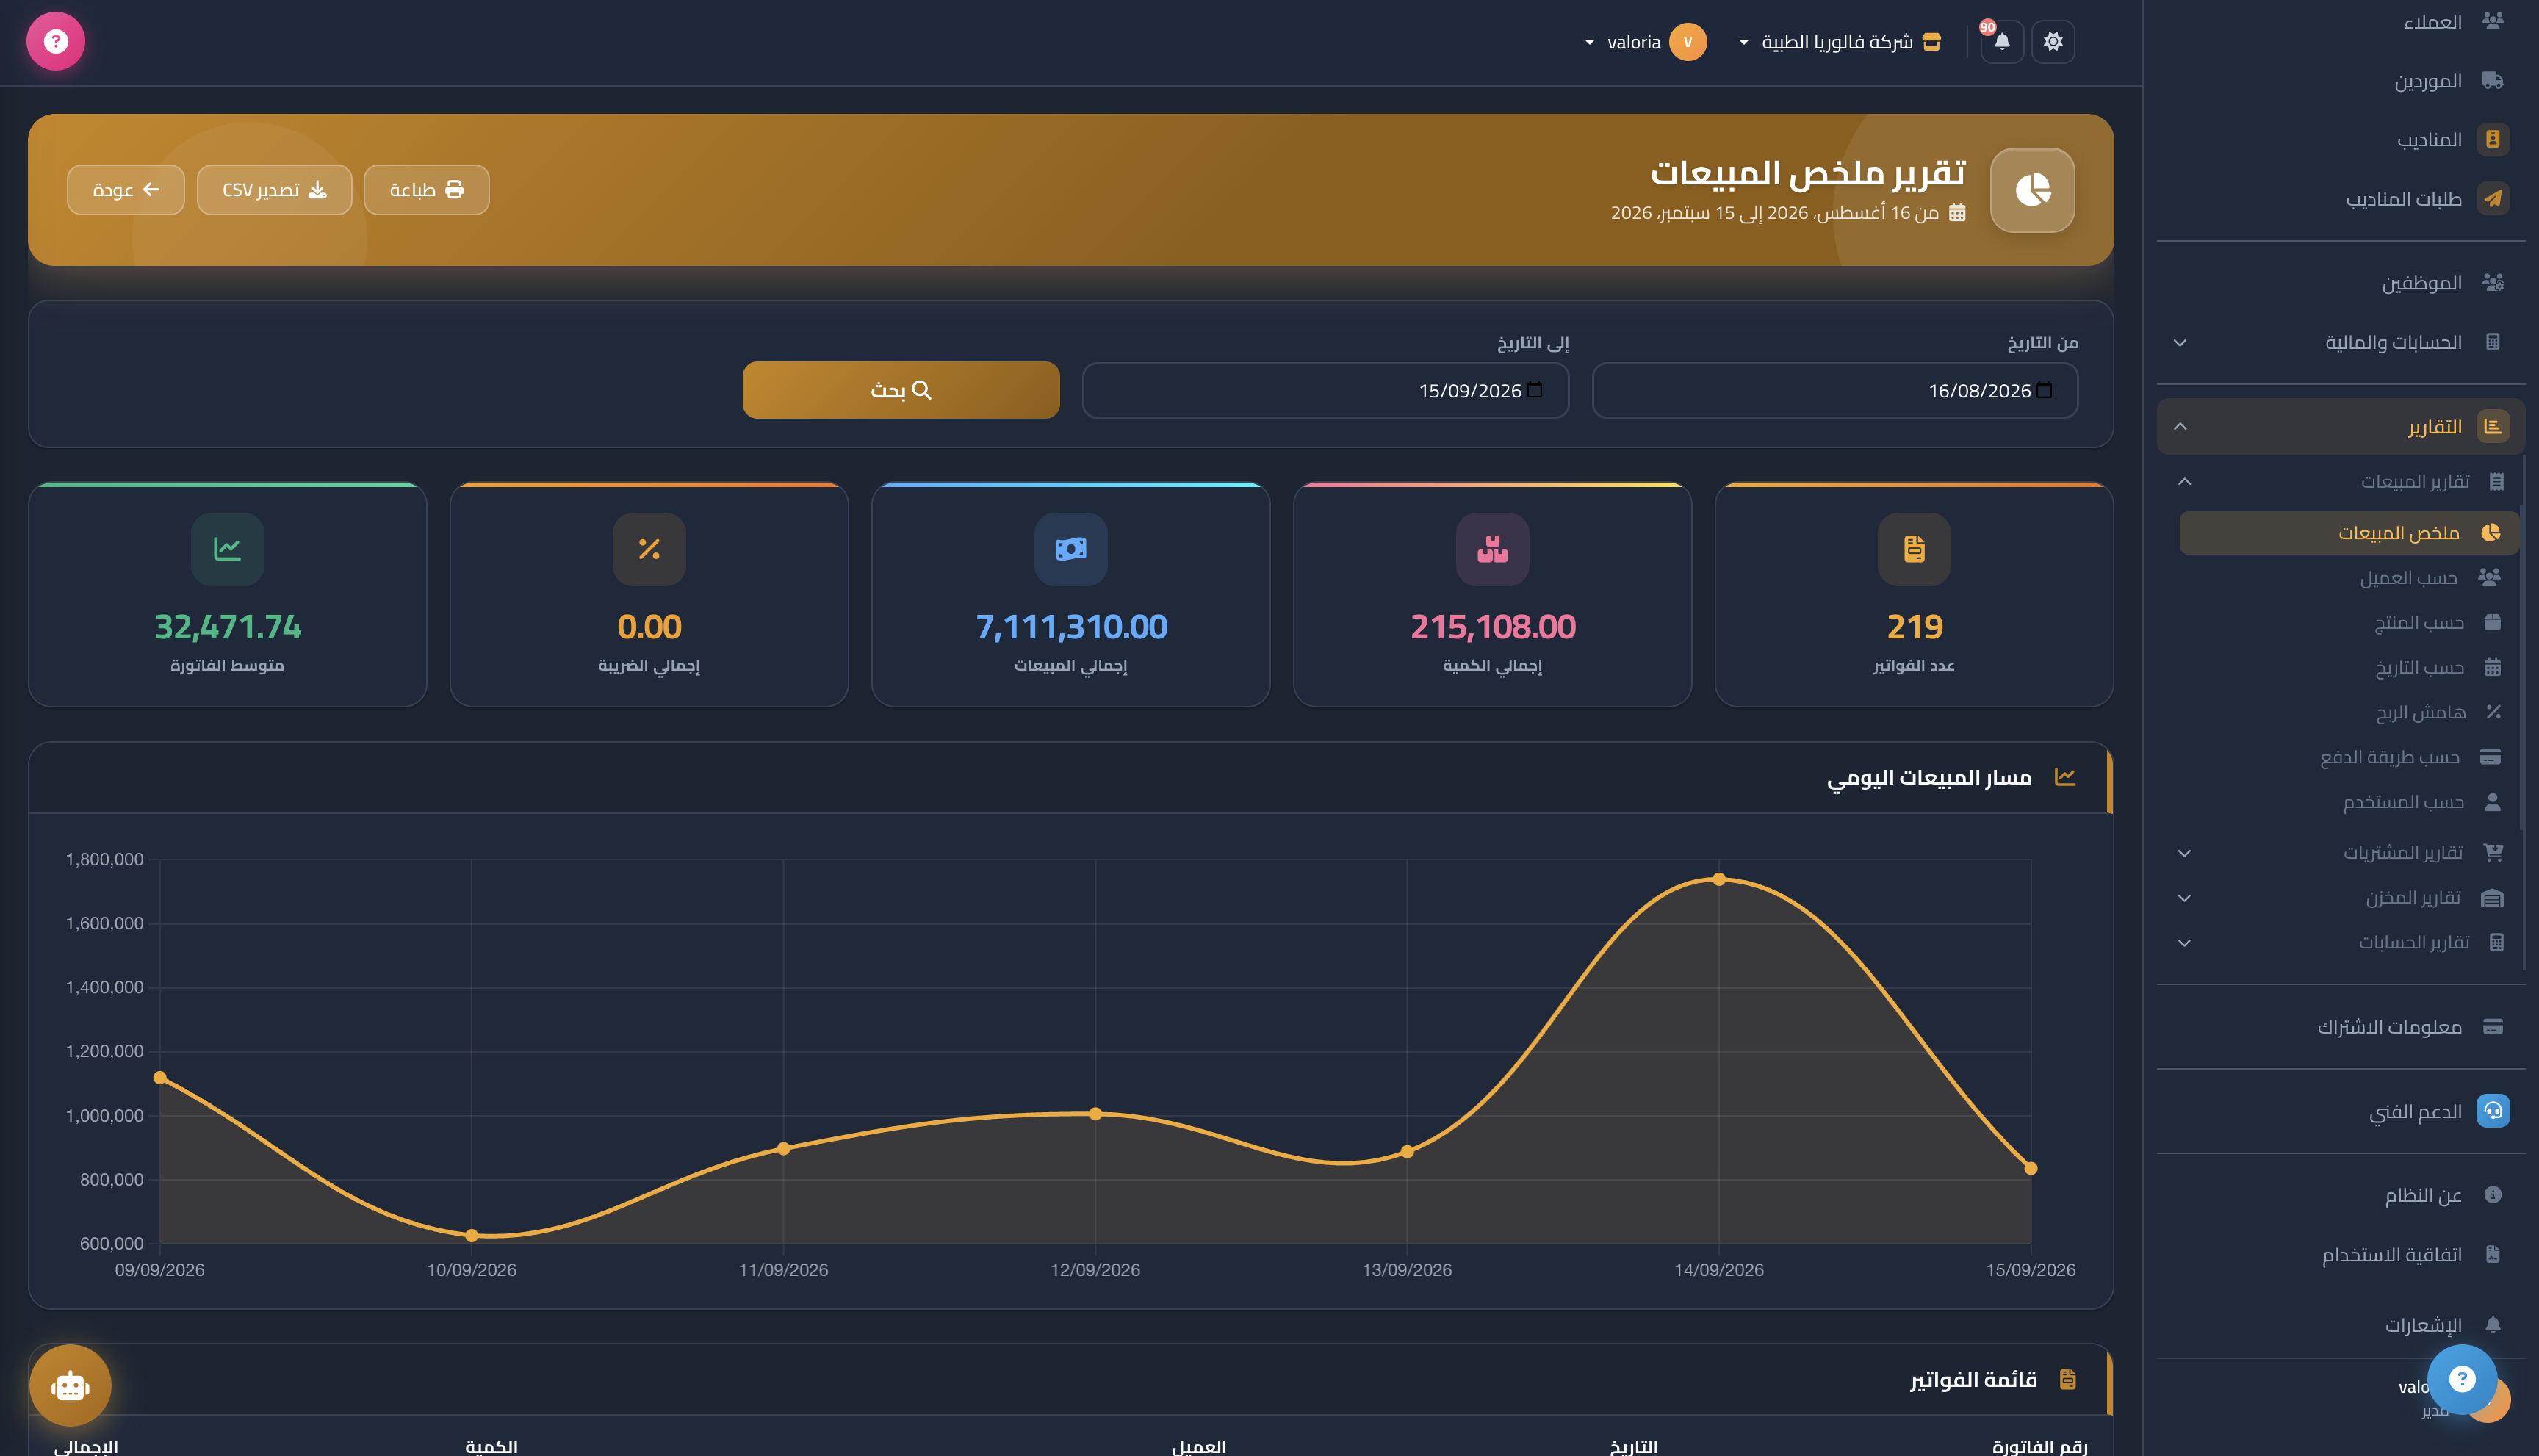Click the average invoice chart icon

click(227, 549)
